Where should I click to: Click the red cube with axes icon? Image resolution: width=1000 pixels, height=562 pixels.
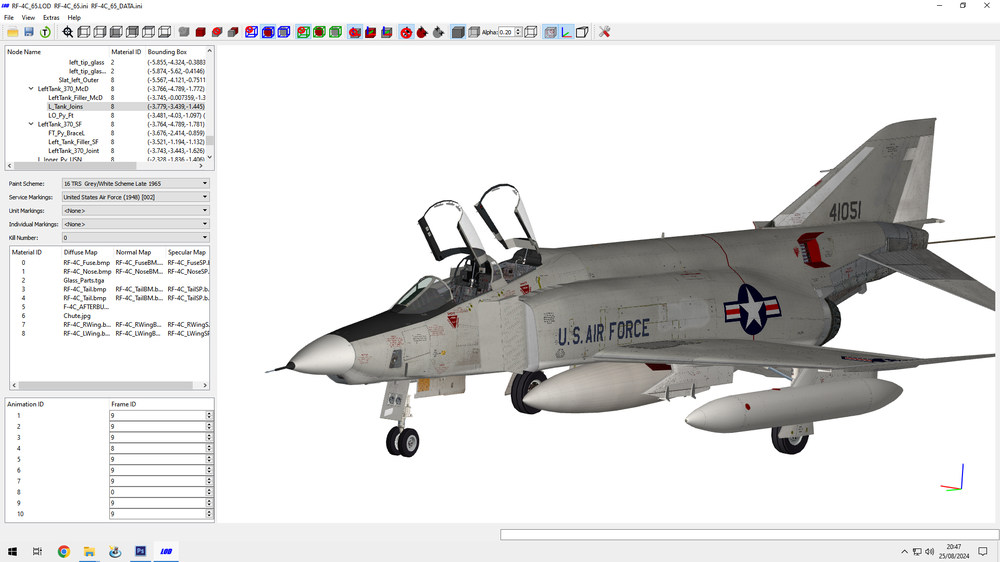371,32
